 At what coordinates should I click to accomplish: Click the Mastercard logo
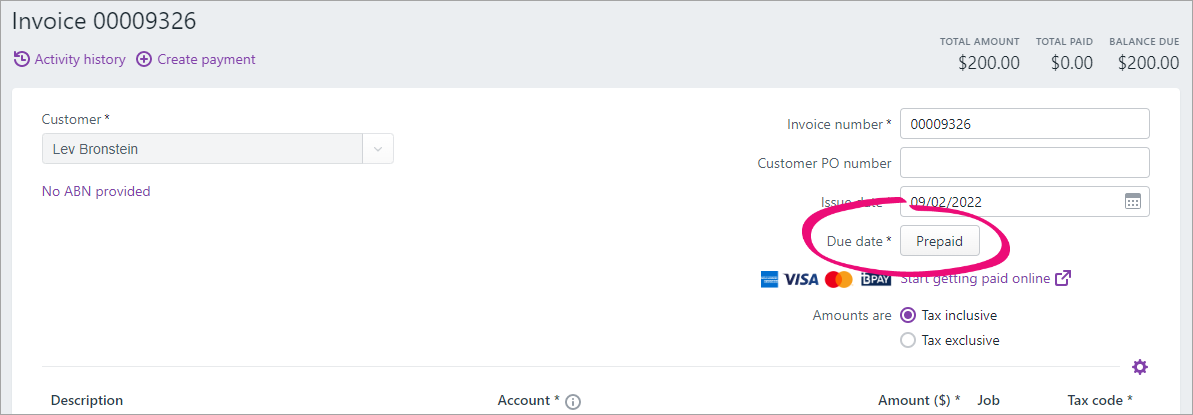tap(839, 279)
